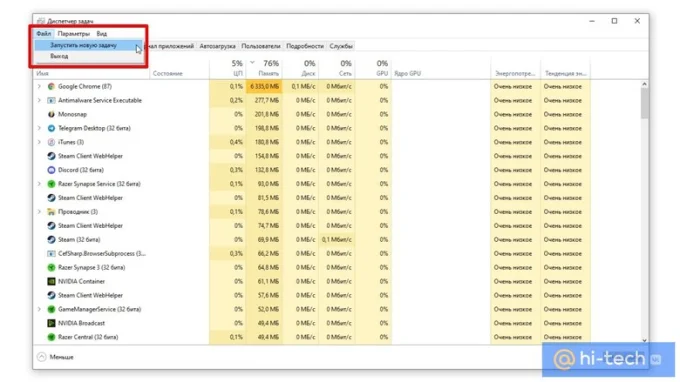Sort by the Энергопотребление column header

coord(516,73)
